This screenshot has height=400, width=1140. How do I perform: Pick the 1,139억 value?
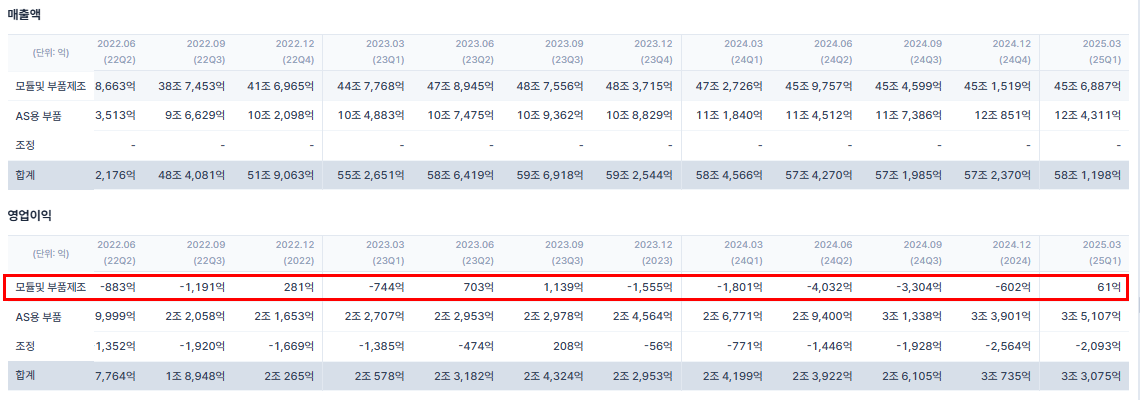coord(564,287)
